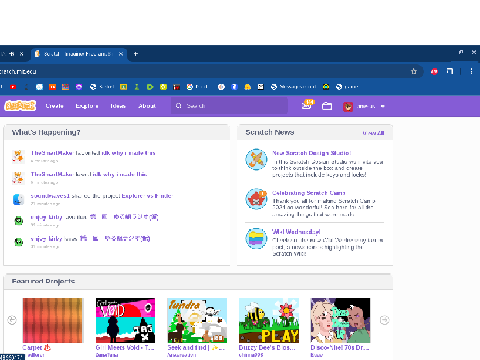
Task: Show previous featured projects with left arrow
Action: tap(12, 320)
